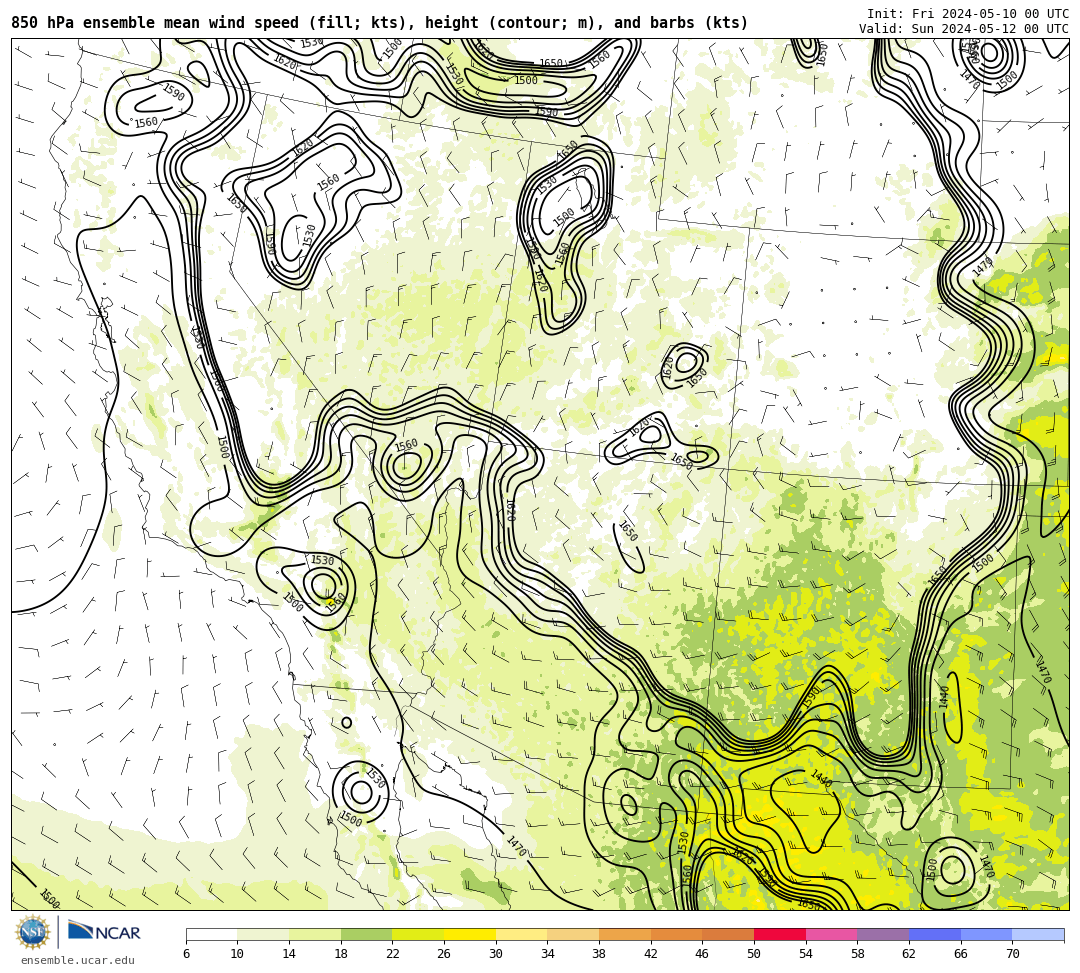Pick the light orange 34–38 kt segment

pyautogui.click(x=573, y=934)
